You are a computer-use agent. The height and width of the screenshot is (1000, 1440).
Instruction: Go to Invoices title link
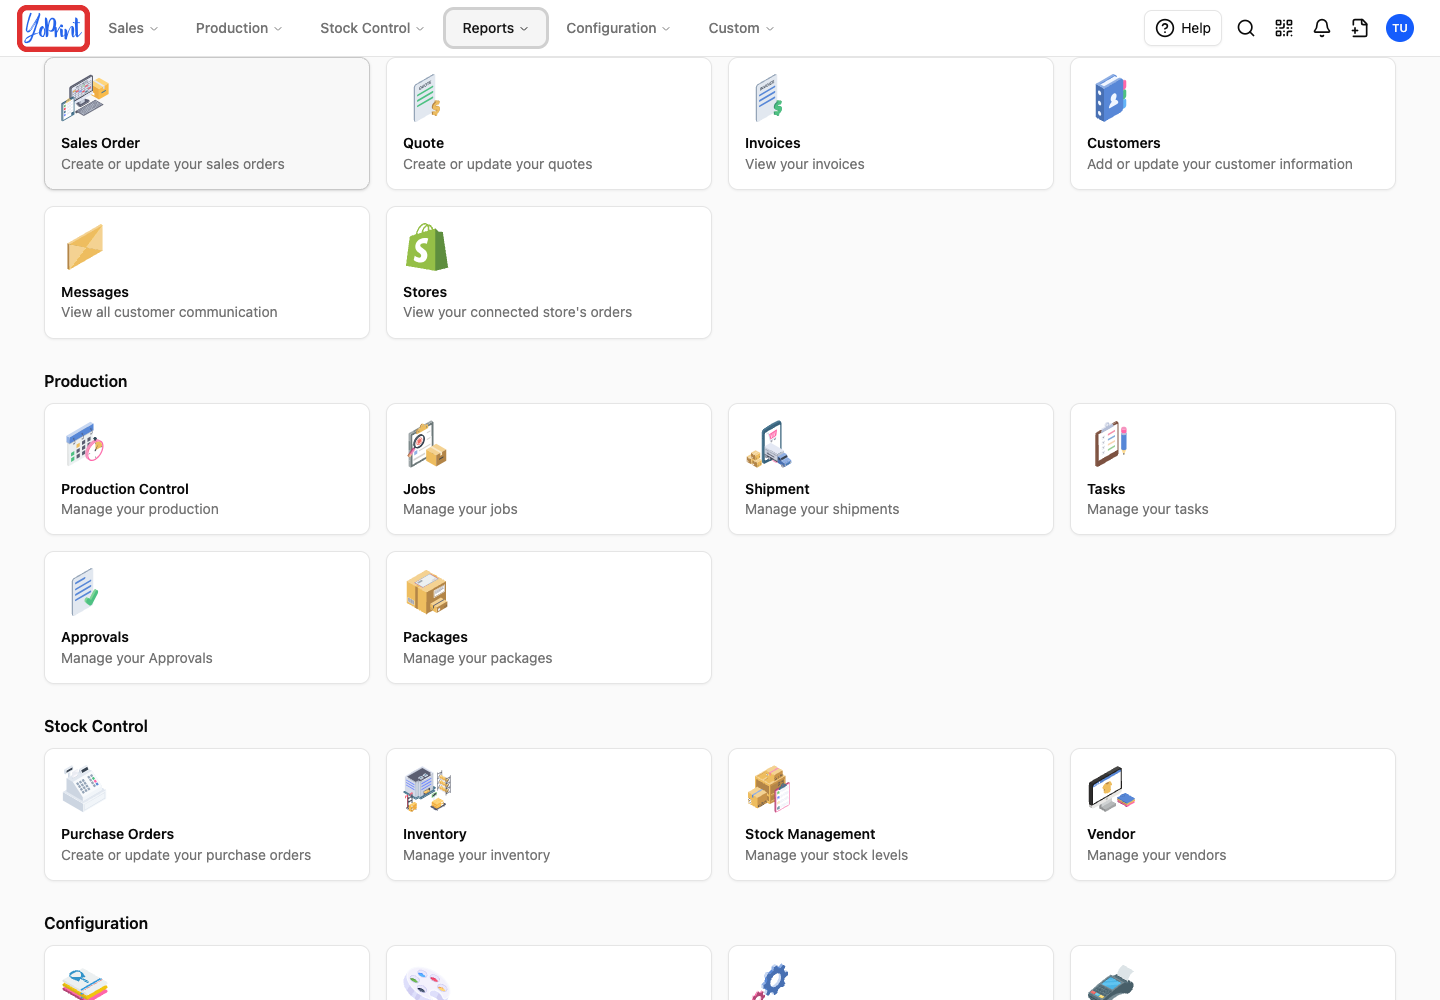point(772,143)
